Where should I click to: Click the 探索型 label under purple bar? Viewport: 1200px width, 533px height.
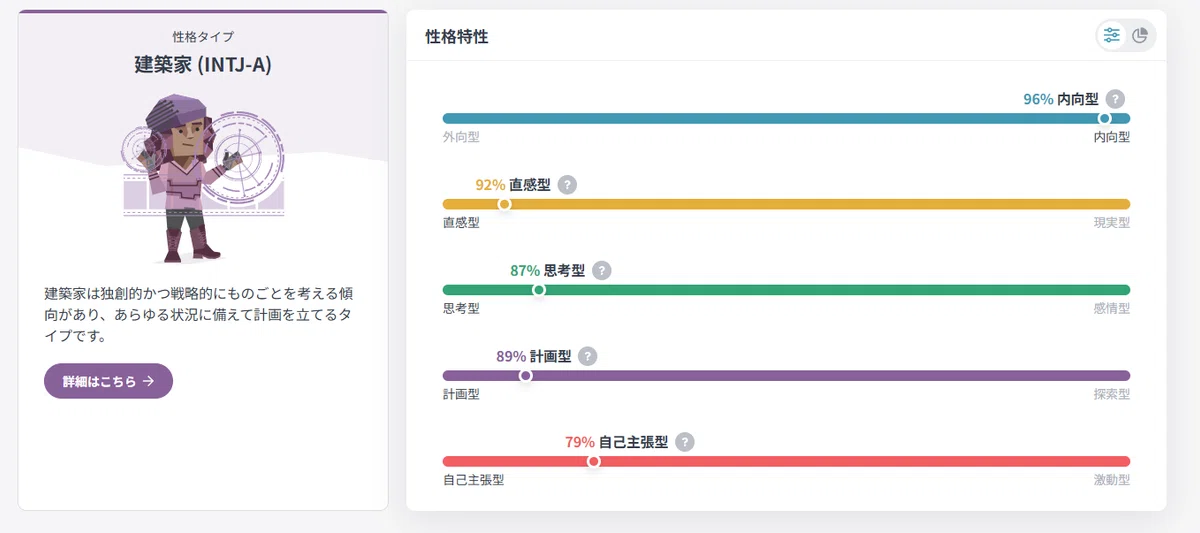click(x=1111, y=394)
